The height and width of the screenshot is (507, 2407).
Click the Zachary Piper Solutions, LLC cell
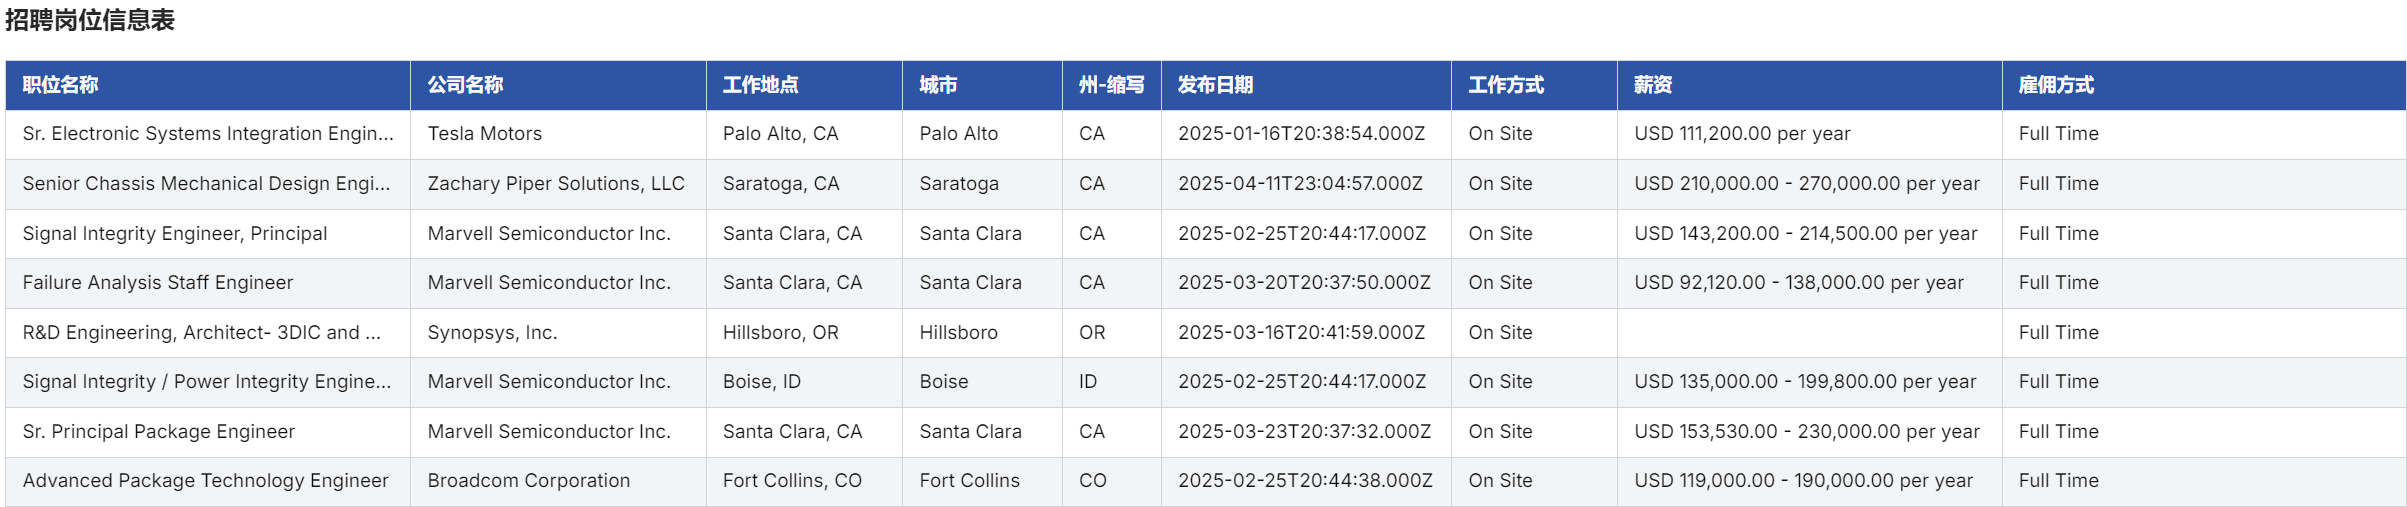point(556,184)
